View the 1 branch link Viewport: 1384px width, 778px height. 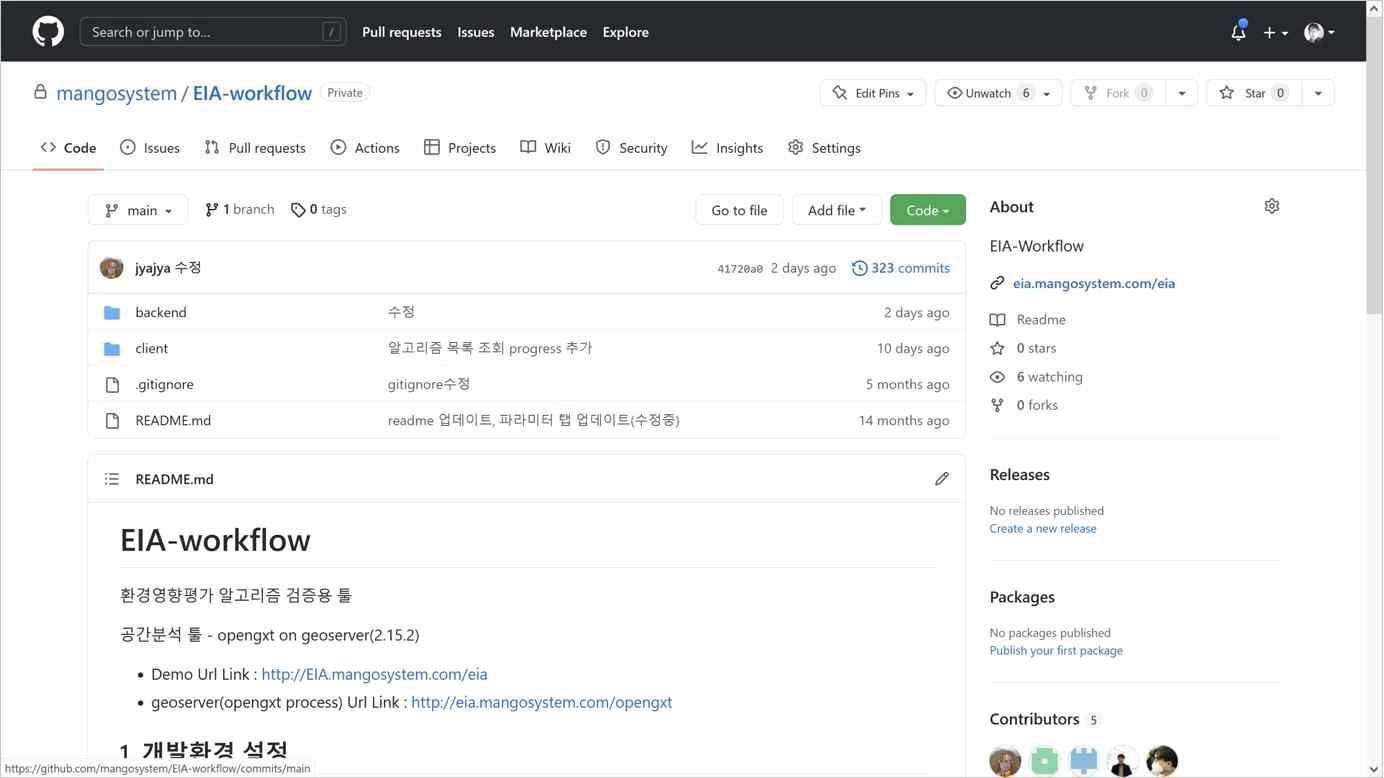239,209
